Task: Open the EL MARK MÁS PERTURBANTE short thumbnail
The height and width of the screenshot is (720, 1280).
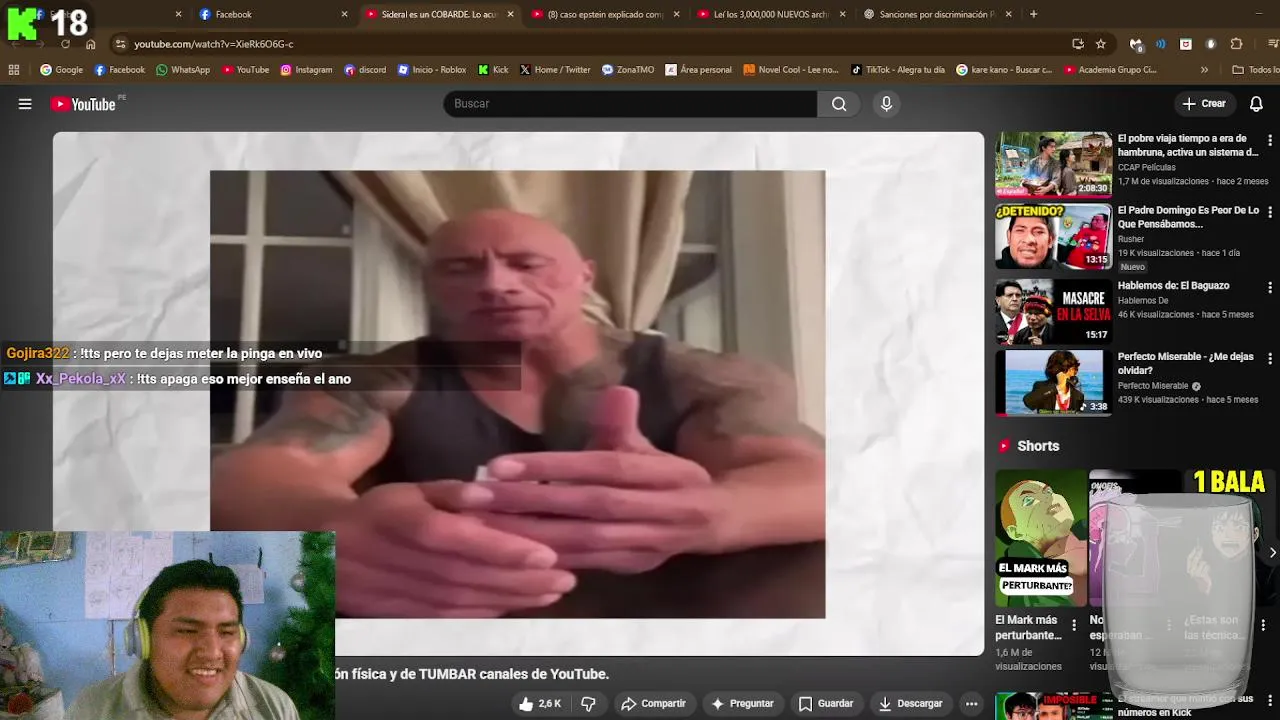Action: coord(1040,538)
